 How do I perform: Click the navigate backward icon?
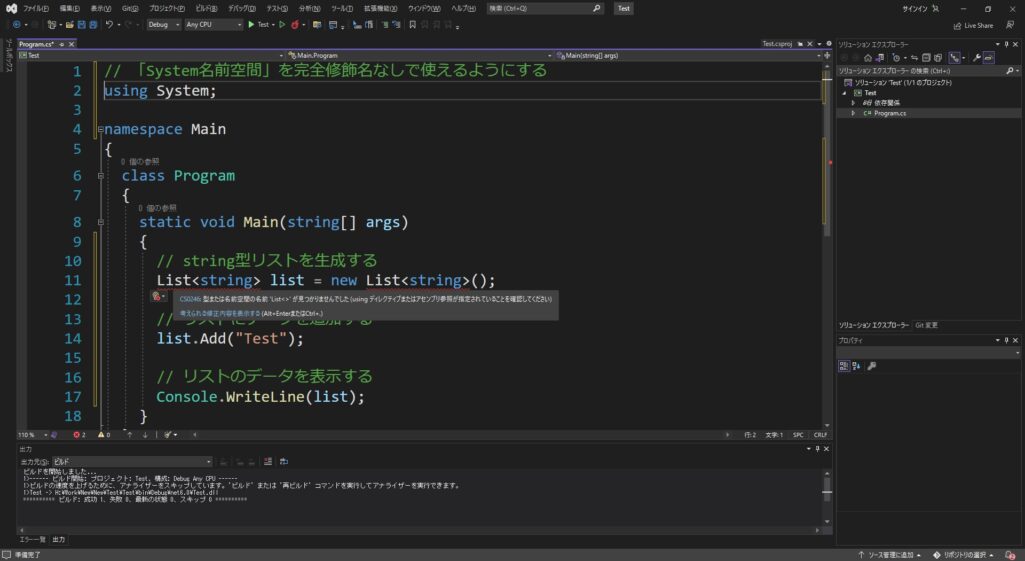tap(16, 24)
